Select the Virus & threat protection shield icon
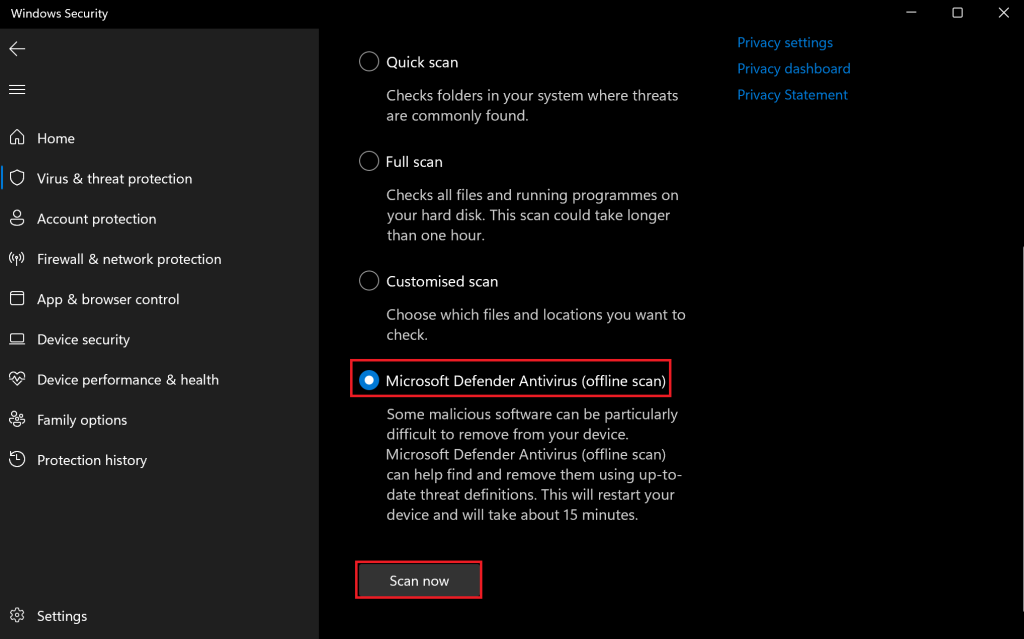Viewport: 1024px width, 639px height. pos(16,178)
